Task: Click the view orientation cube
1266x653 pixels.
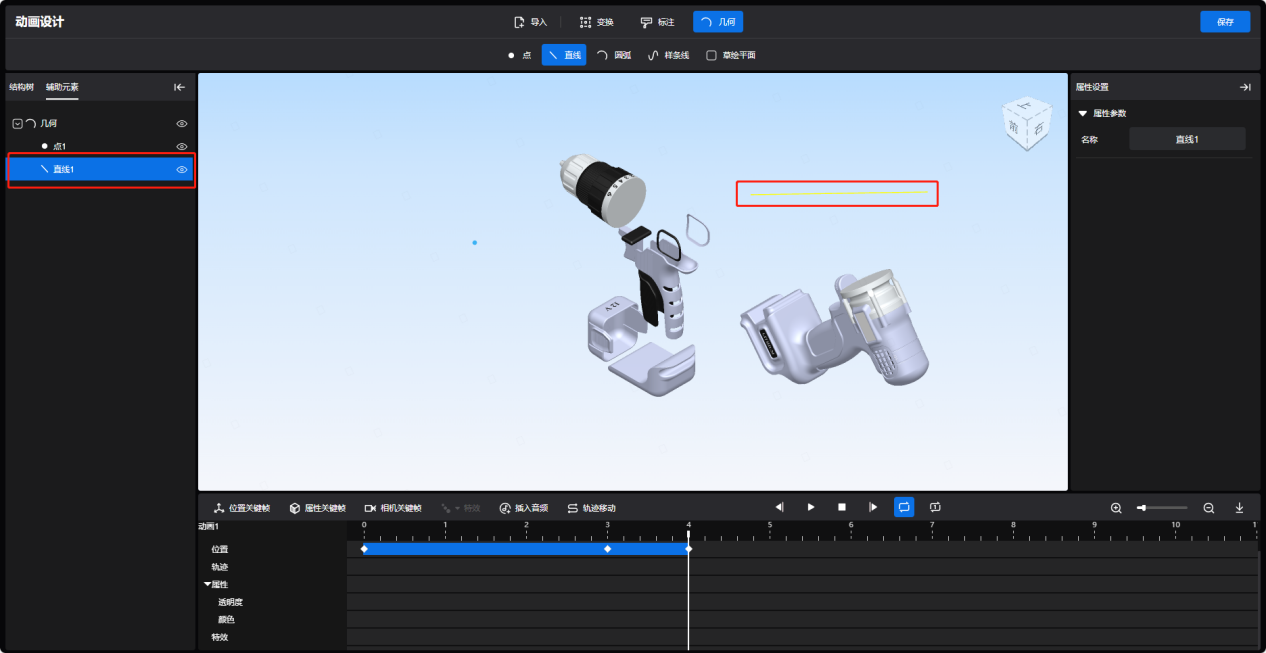Action: pyautogui.click(x=1027, y=123)
